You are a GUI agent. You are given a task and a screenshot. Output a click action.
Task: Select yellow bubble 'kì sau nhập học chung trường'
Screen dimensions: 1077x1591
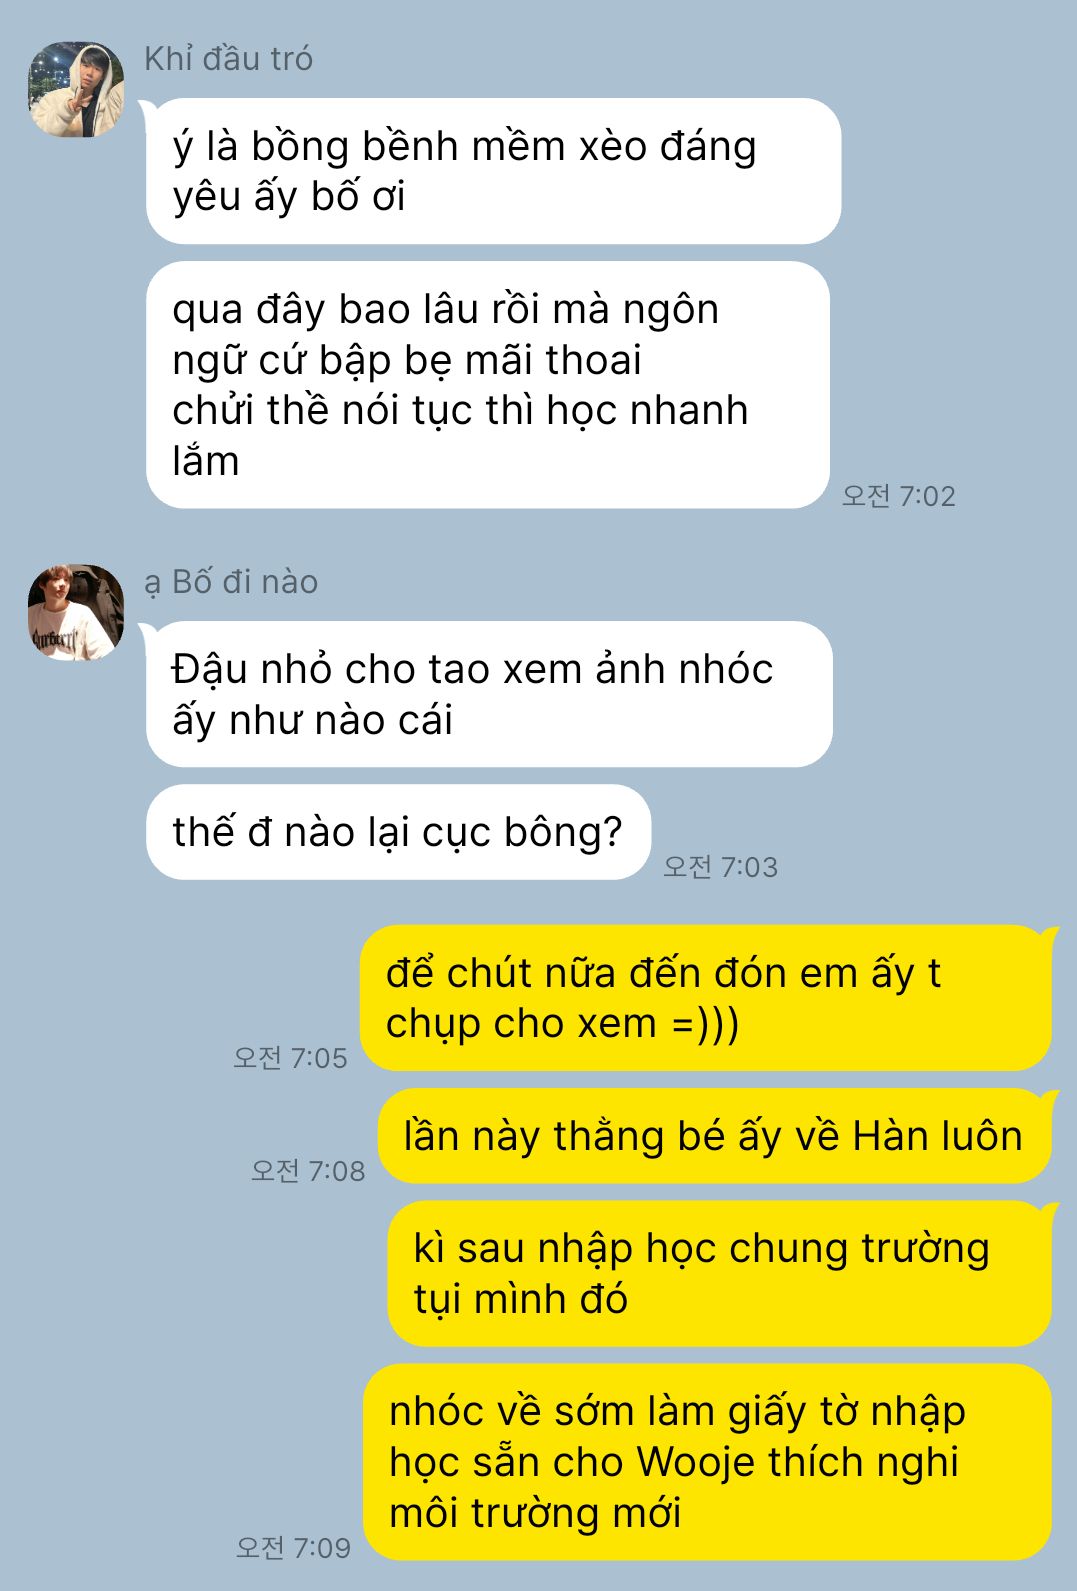pyautogui.click(x=720, y=1274)
